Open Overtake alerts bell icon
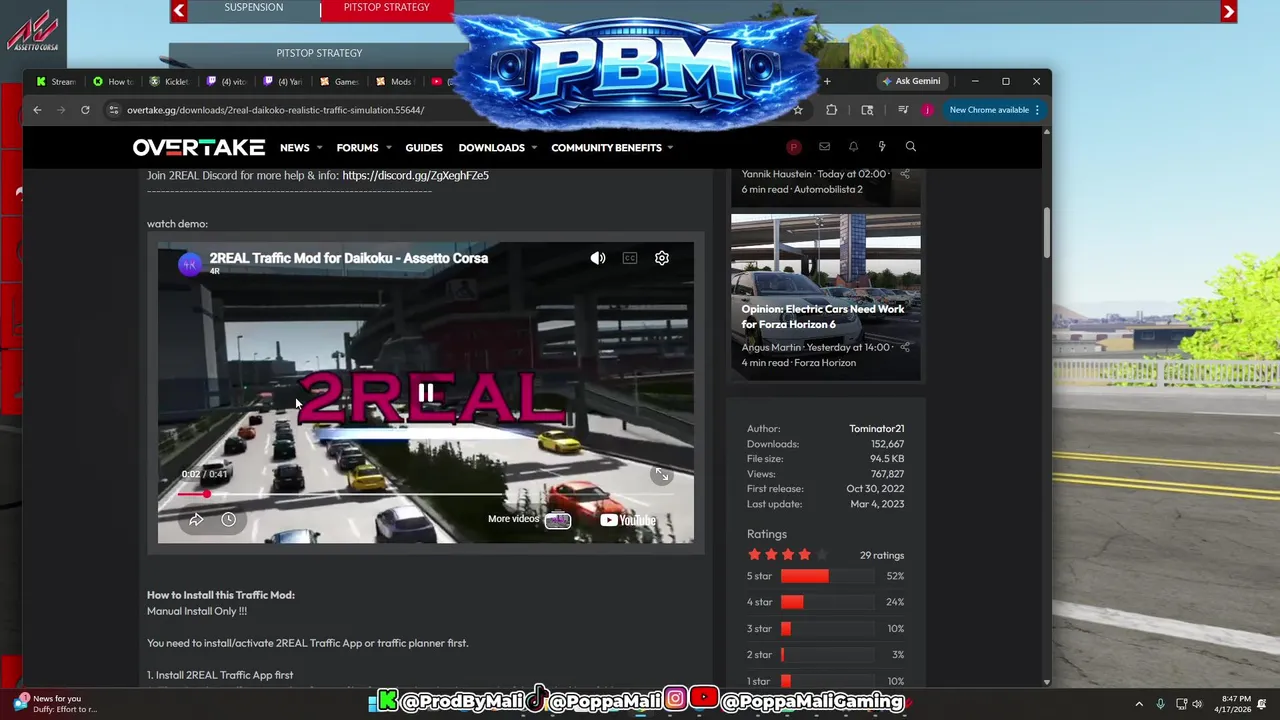The image size is (1280, 720). [x=853, y=147]
